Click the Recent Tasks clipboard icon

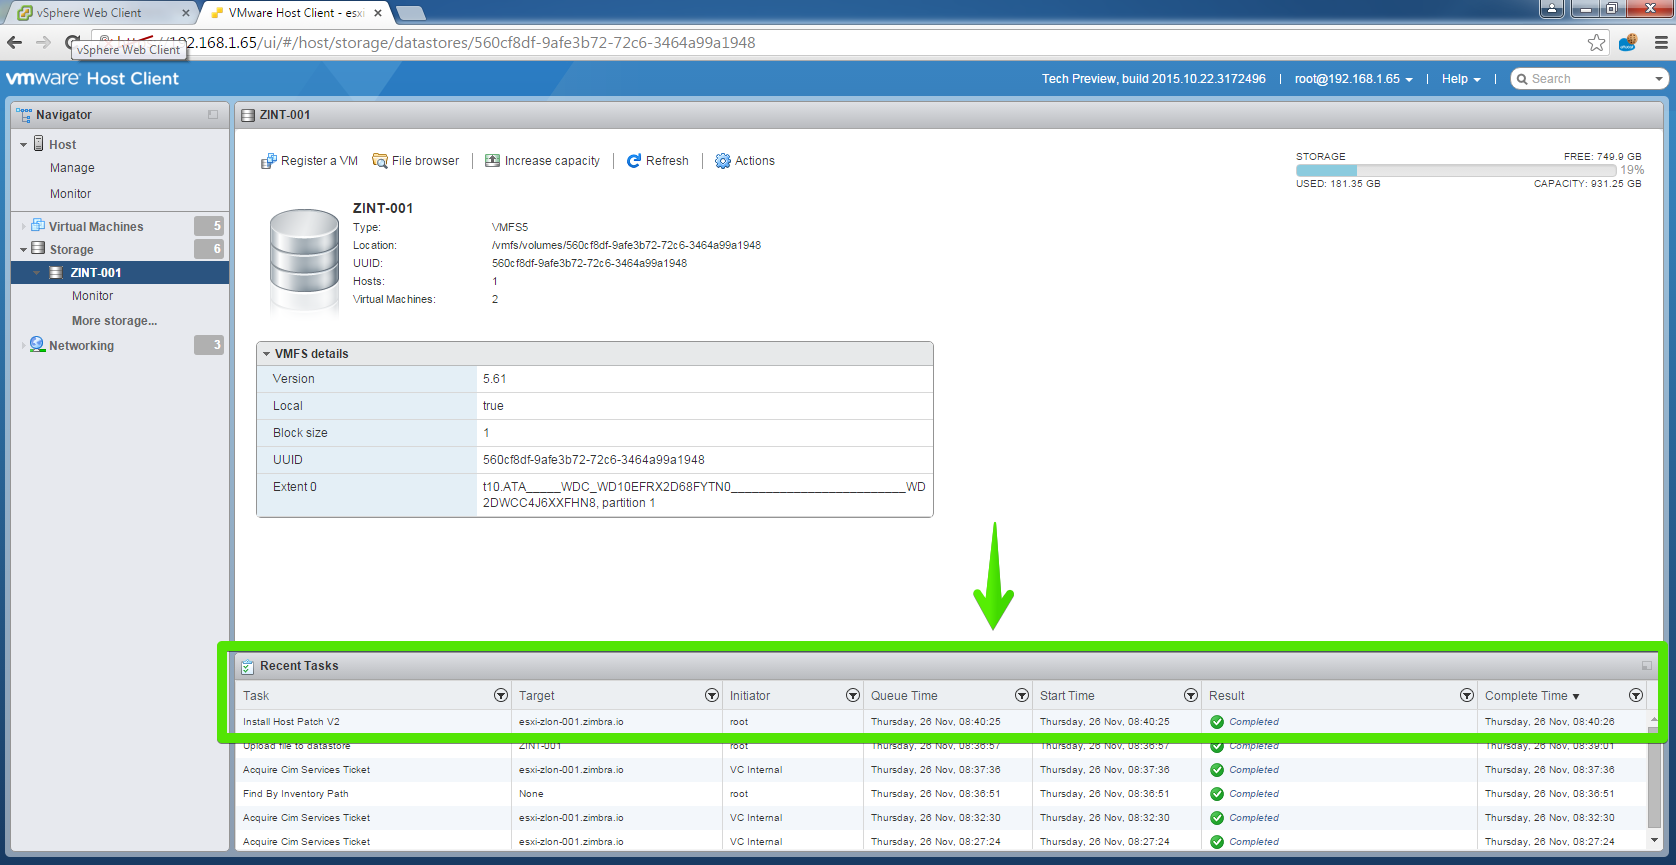tap(248, 666)
